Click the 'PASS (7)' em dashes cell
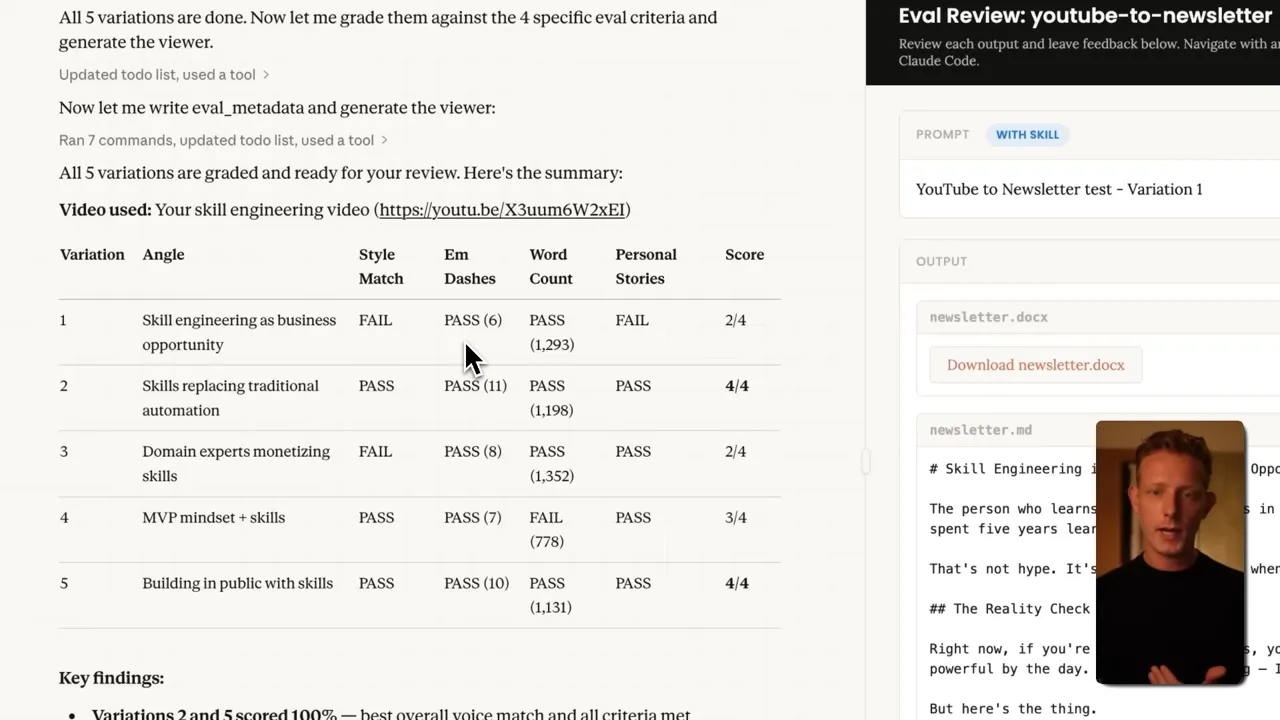Image resolution: width=1280 pixels, height=720 pixels. point(472,518)
